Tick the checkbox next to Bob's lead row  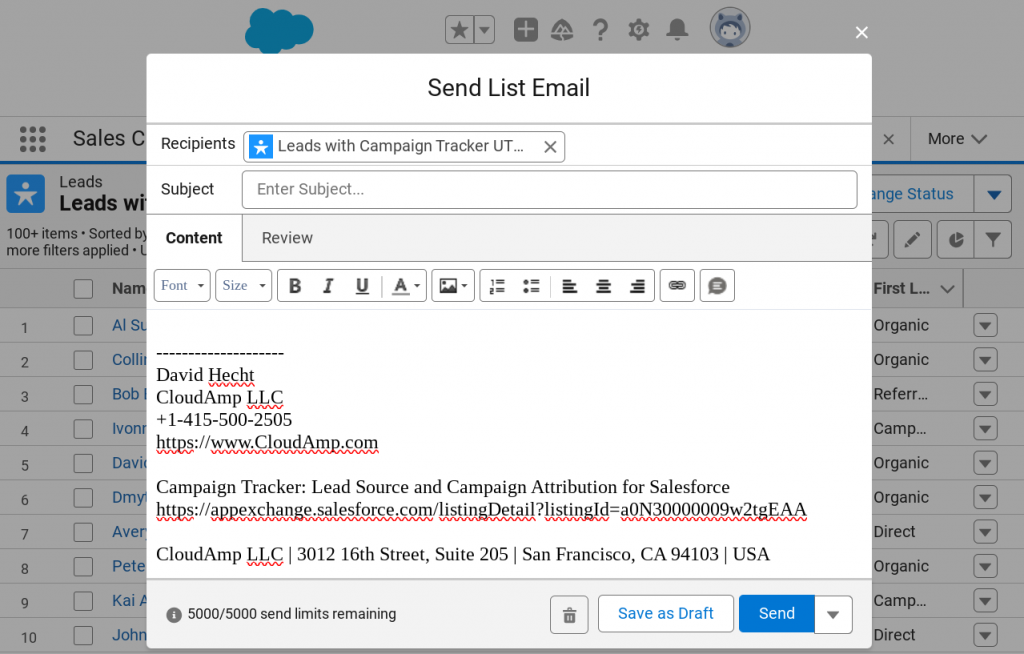click(84, 393)
